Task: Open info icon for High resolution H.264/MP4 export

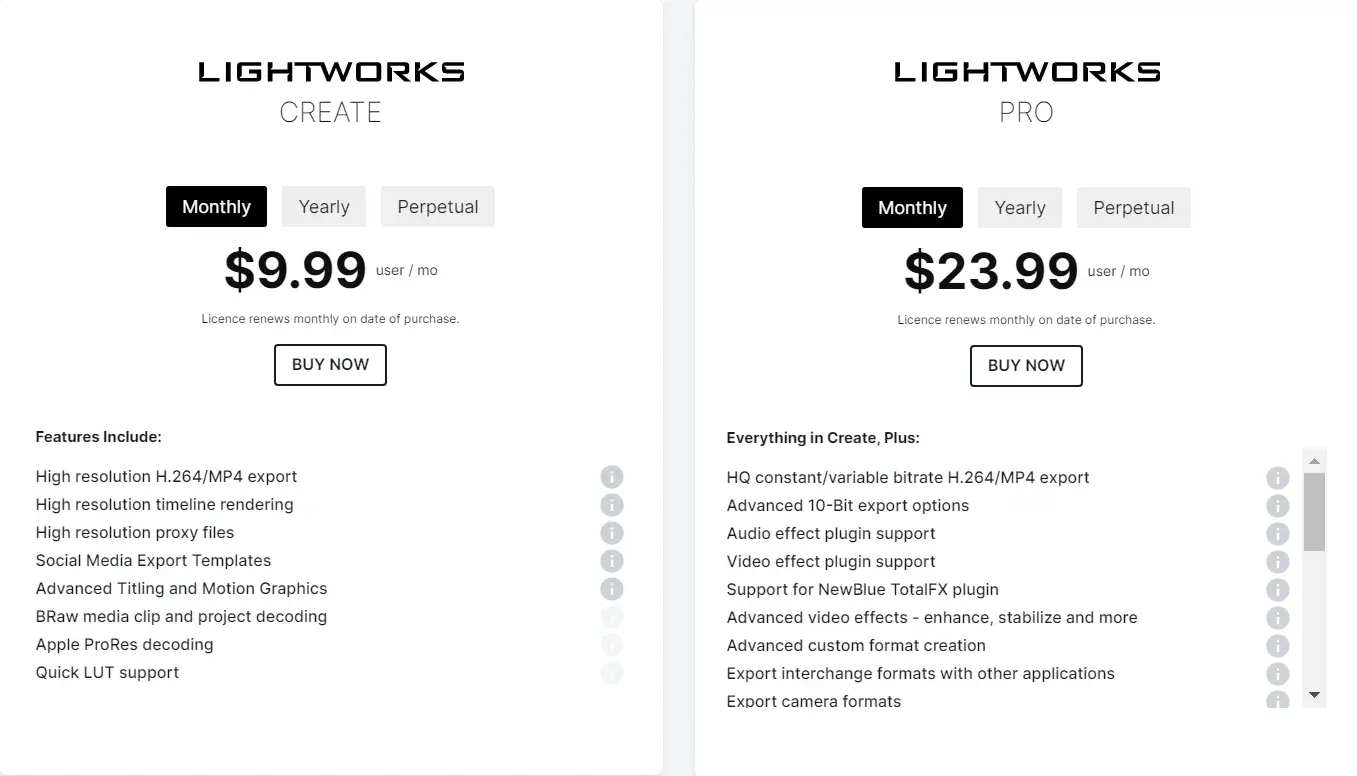Action: click(x=612, y=477)
